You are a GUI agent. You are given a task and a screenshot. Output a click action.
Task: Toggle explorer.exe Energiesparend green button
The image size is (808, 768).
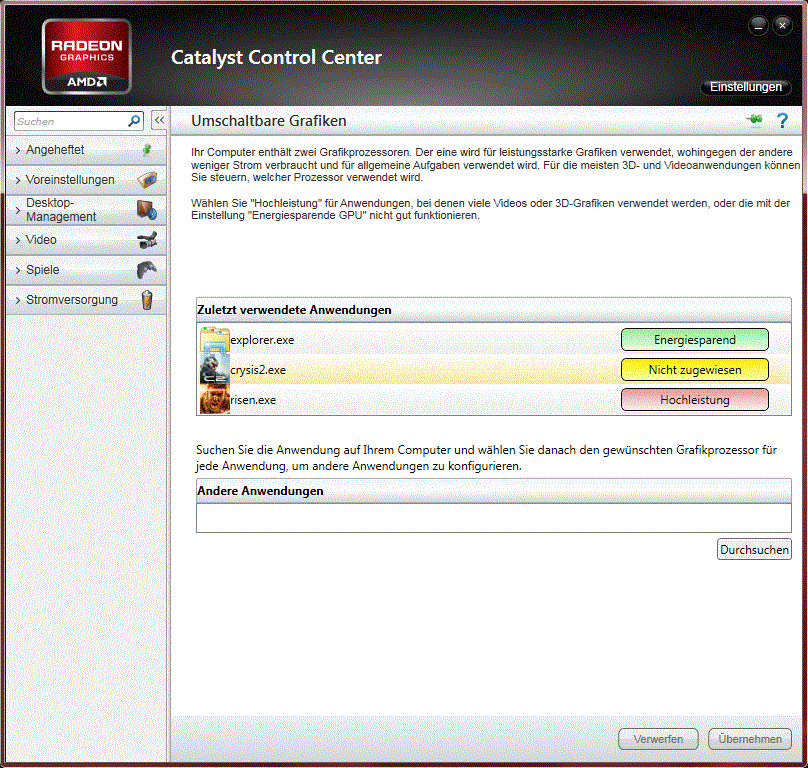(x=695, y=340)
